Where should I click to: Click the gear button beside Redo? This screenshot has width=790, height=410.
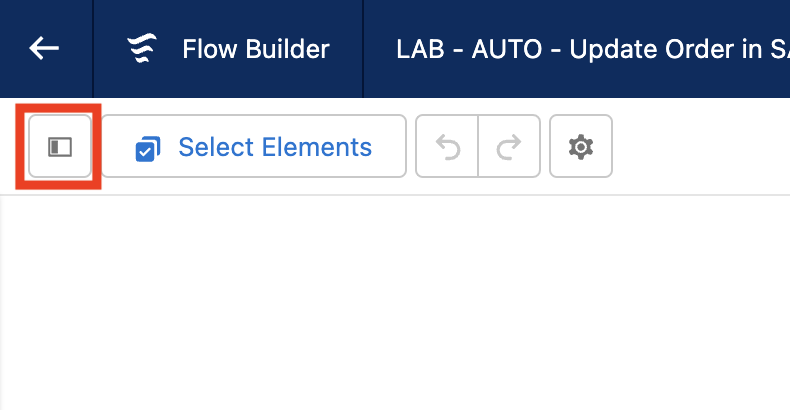(x=580, y=147)
